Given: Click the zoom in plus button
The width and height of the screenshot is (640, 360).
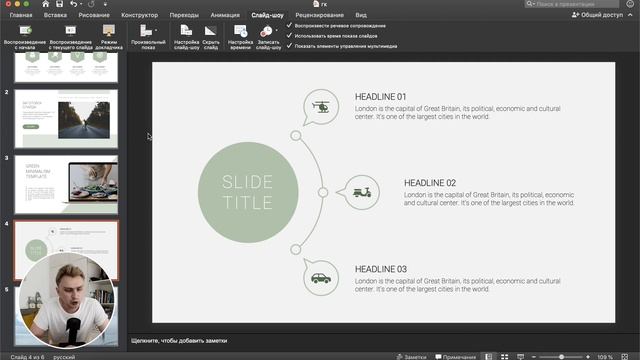Looking at the screenshot, I should (x=588, y=356).
